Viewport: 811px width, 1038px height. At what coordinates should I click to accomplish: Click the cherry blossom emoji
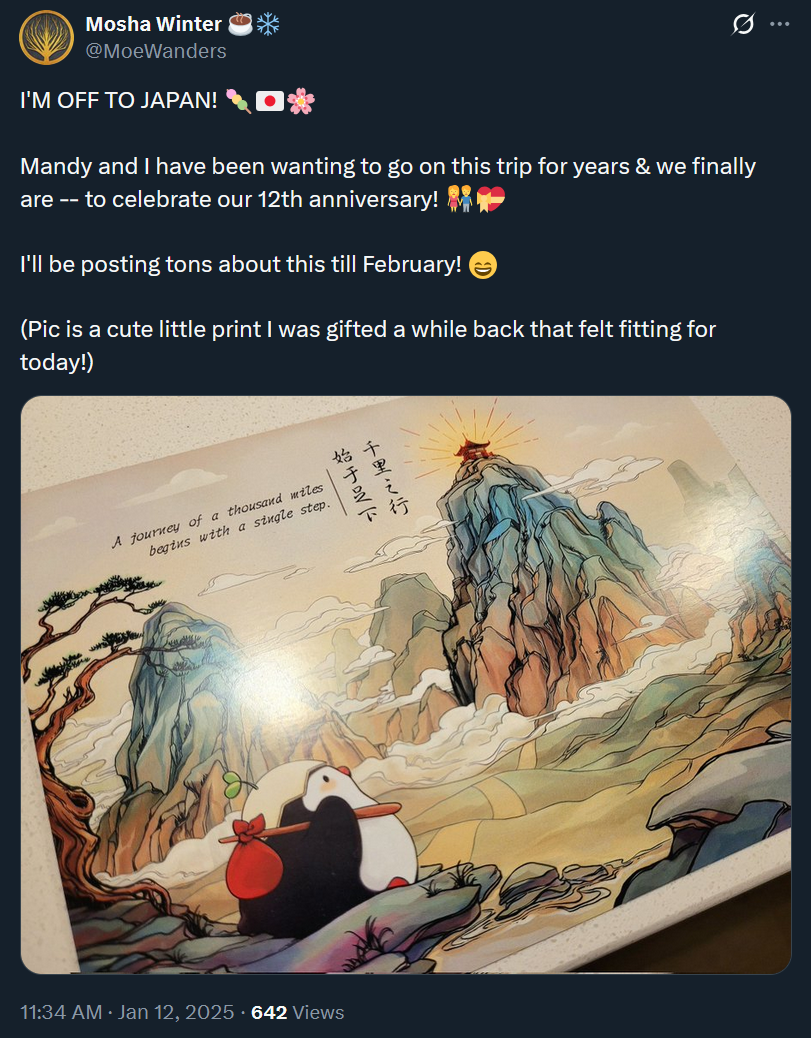pyautogui.click(x=301, y=101)
